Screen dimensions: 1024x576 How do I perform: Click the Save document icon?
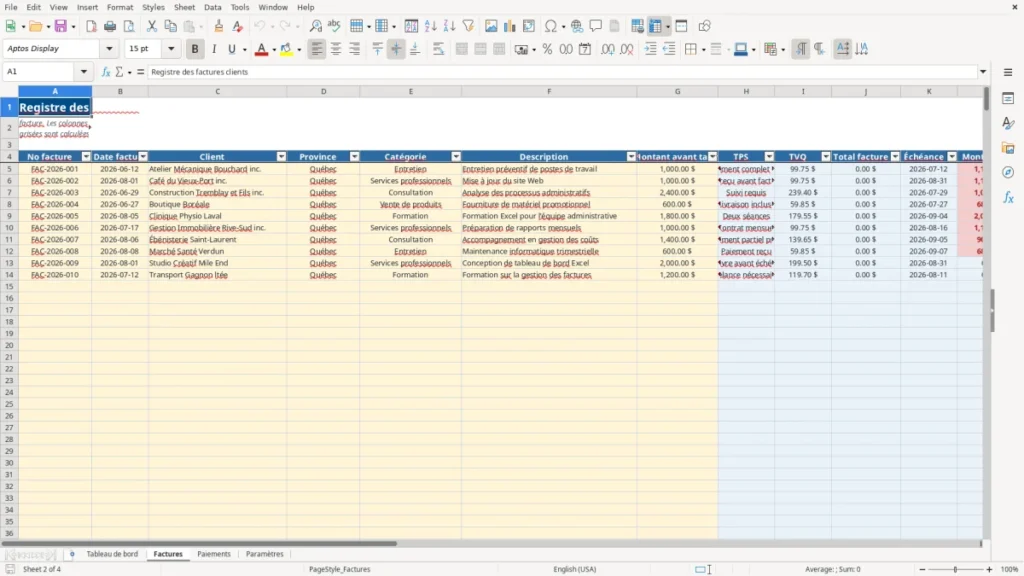(61, 26)
